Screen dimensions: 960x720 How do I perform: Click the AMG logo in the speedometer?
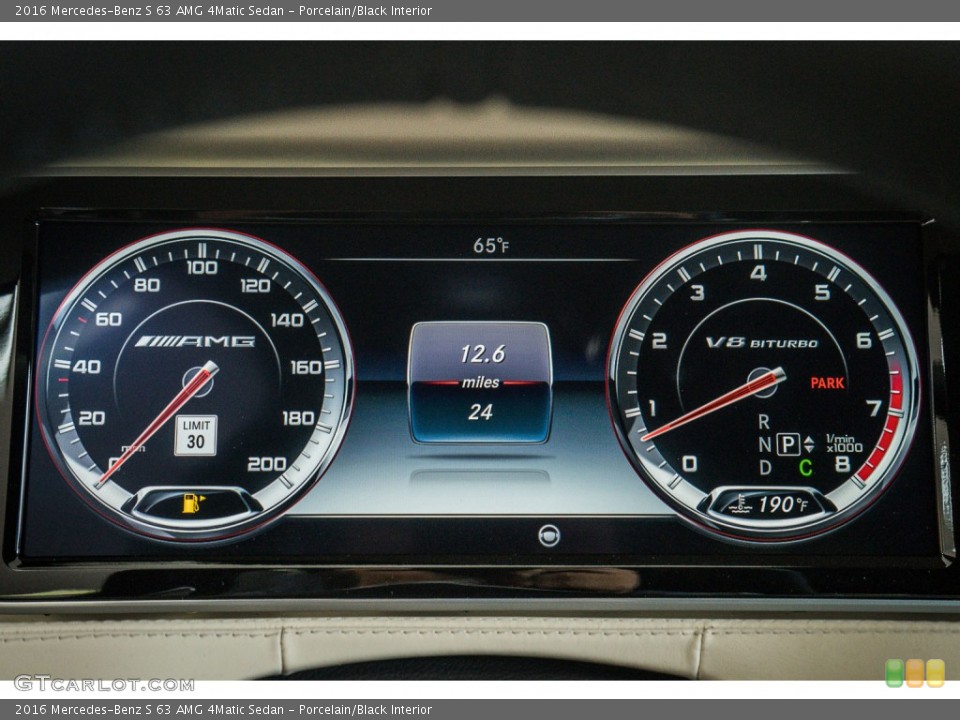click(x=195, y=341)
